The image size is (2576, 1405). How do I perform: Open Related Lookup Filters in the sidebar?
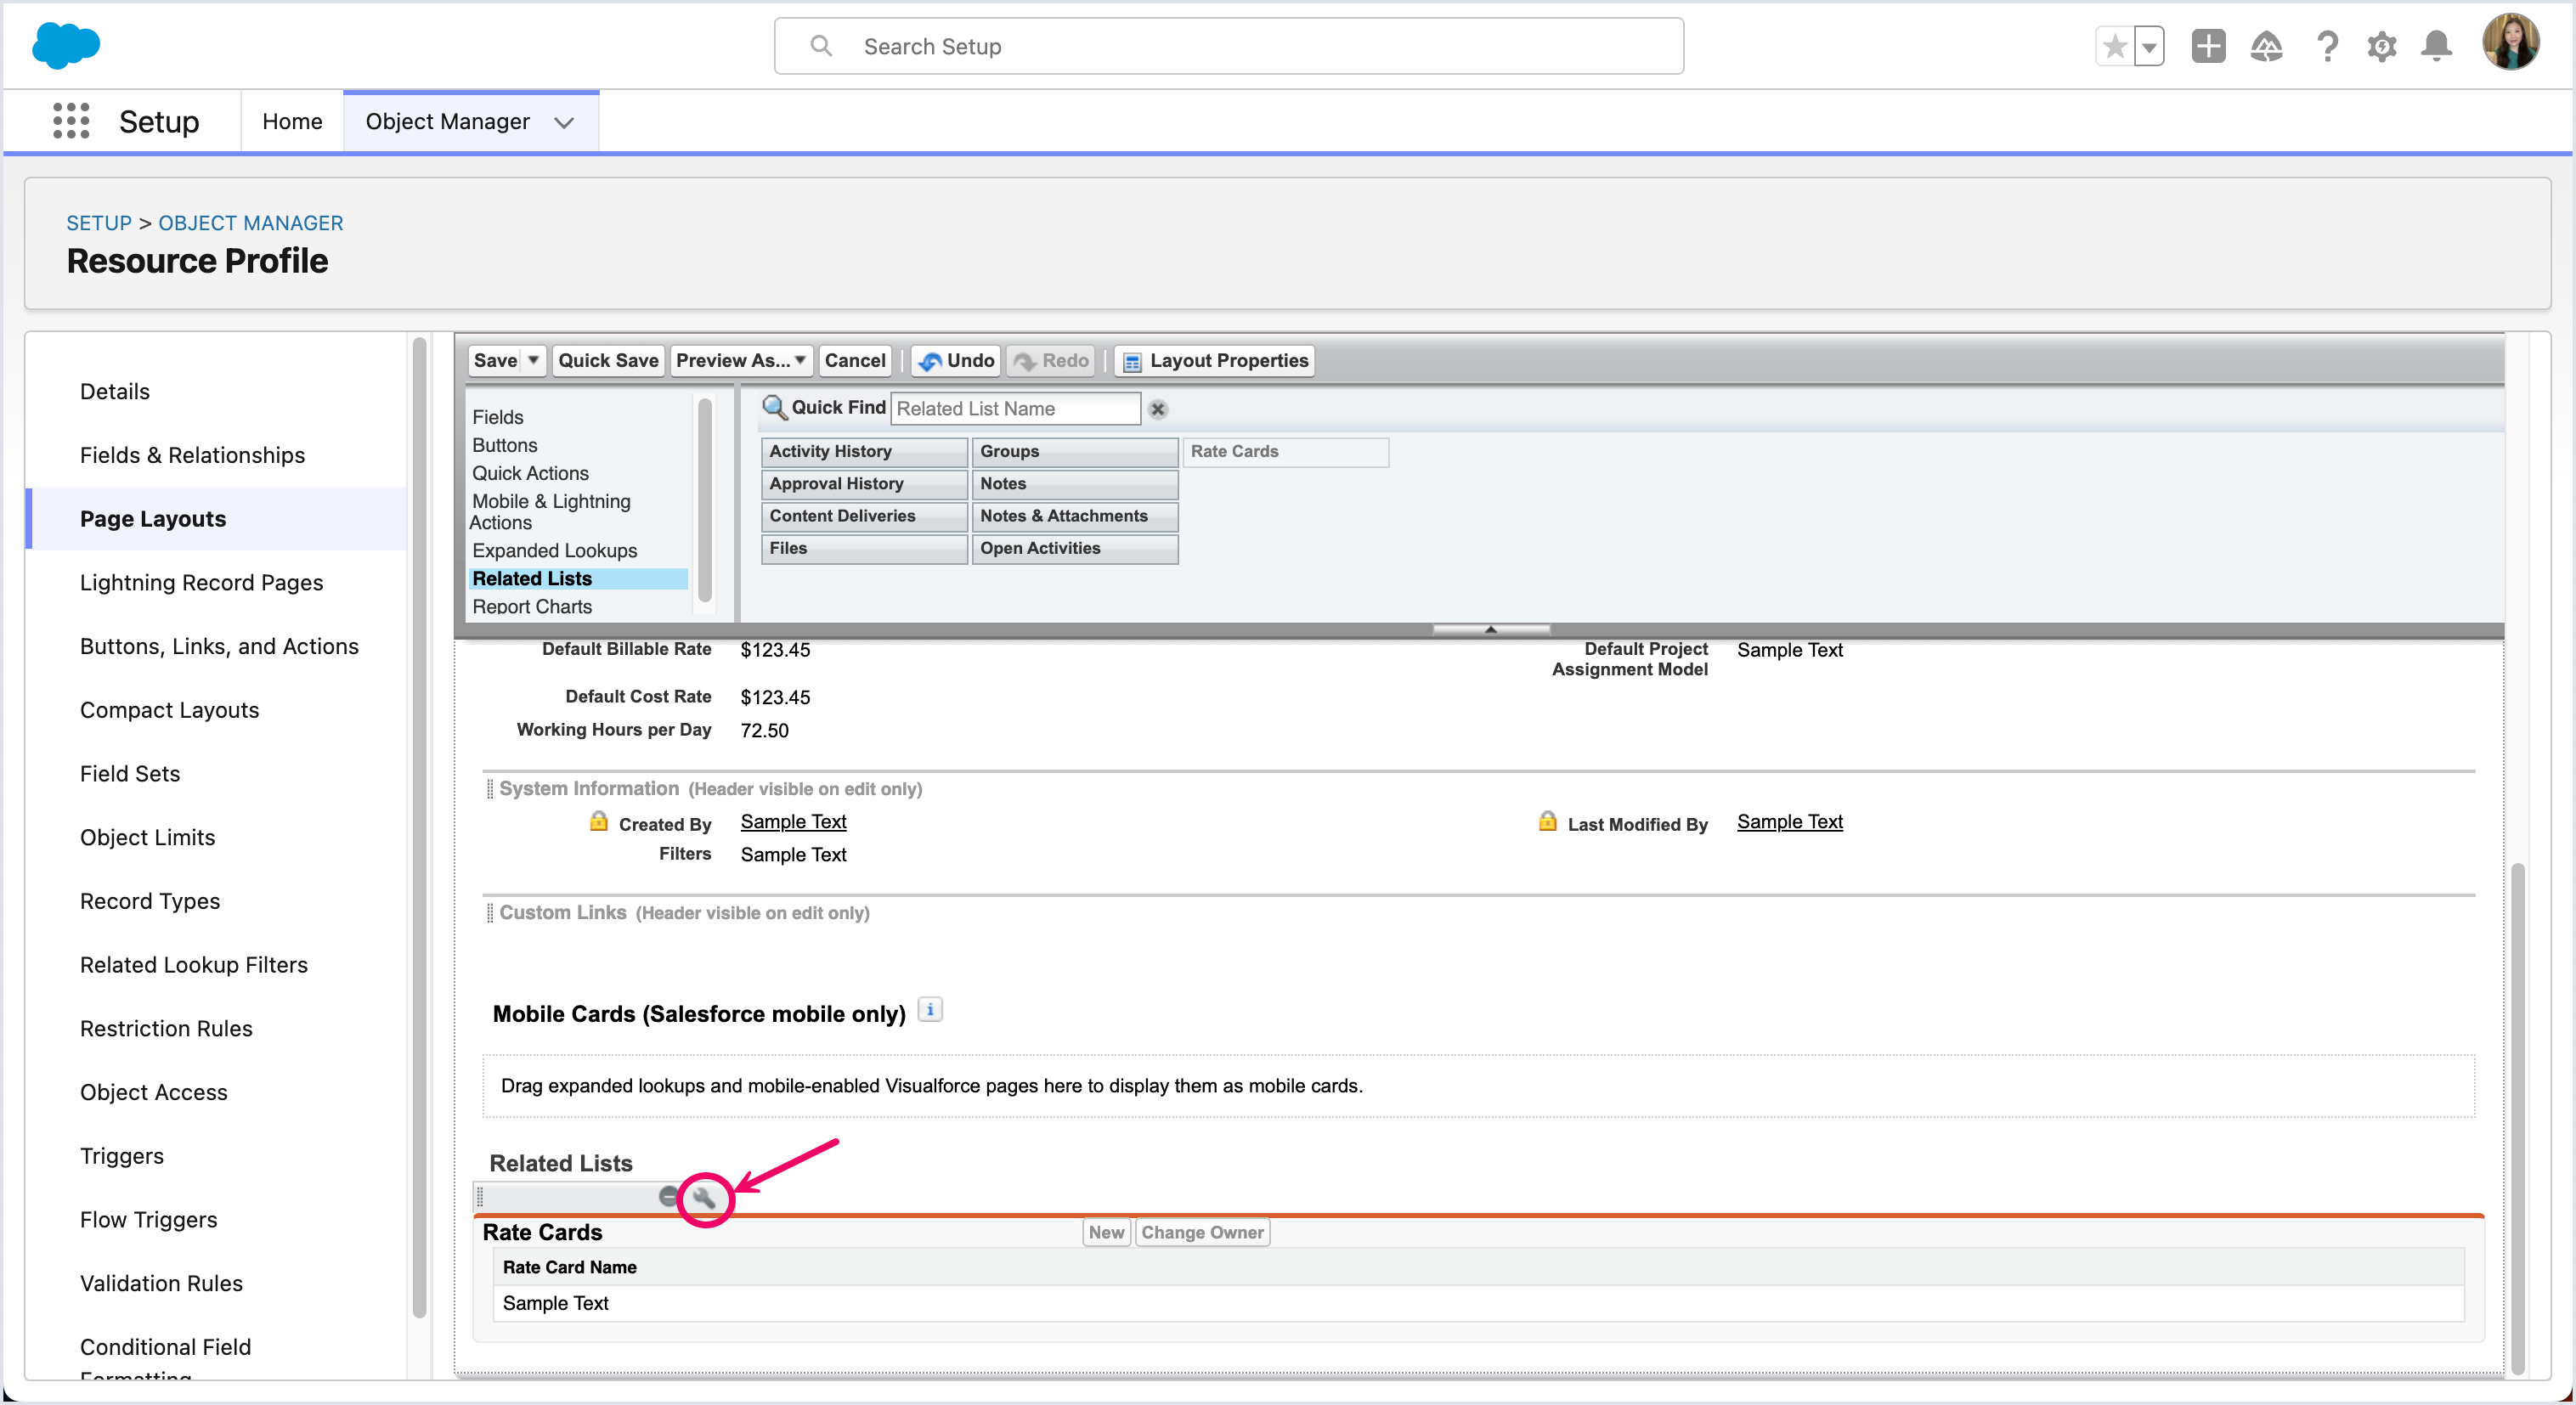(193, 965)
